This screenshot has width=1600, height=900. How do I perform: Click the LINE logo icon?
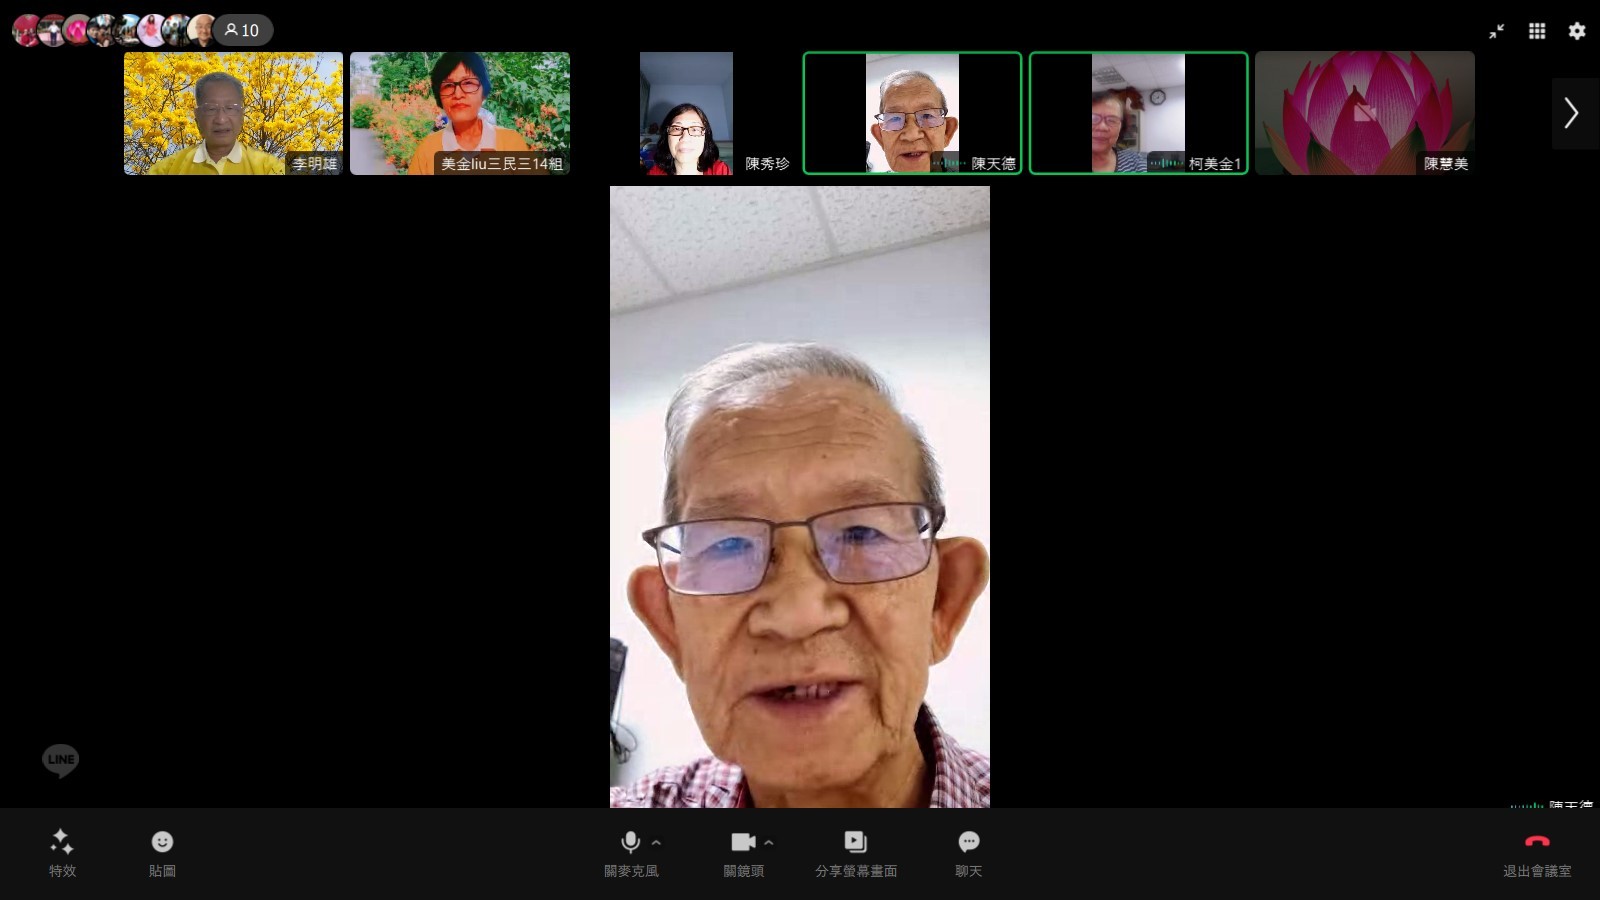coord(60,760)
